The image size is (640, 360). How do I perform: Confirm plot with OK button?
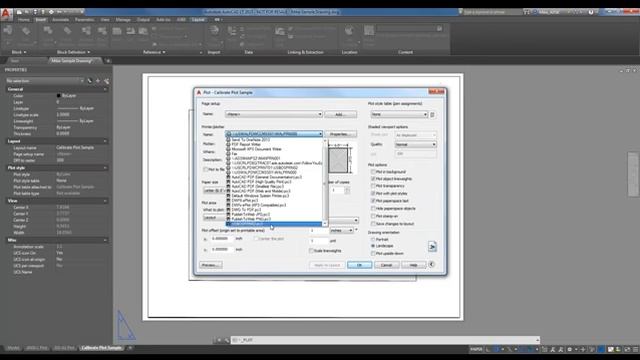[x=360, y=265]
